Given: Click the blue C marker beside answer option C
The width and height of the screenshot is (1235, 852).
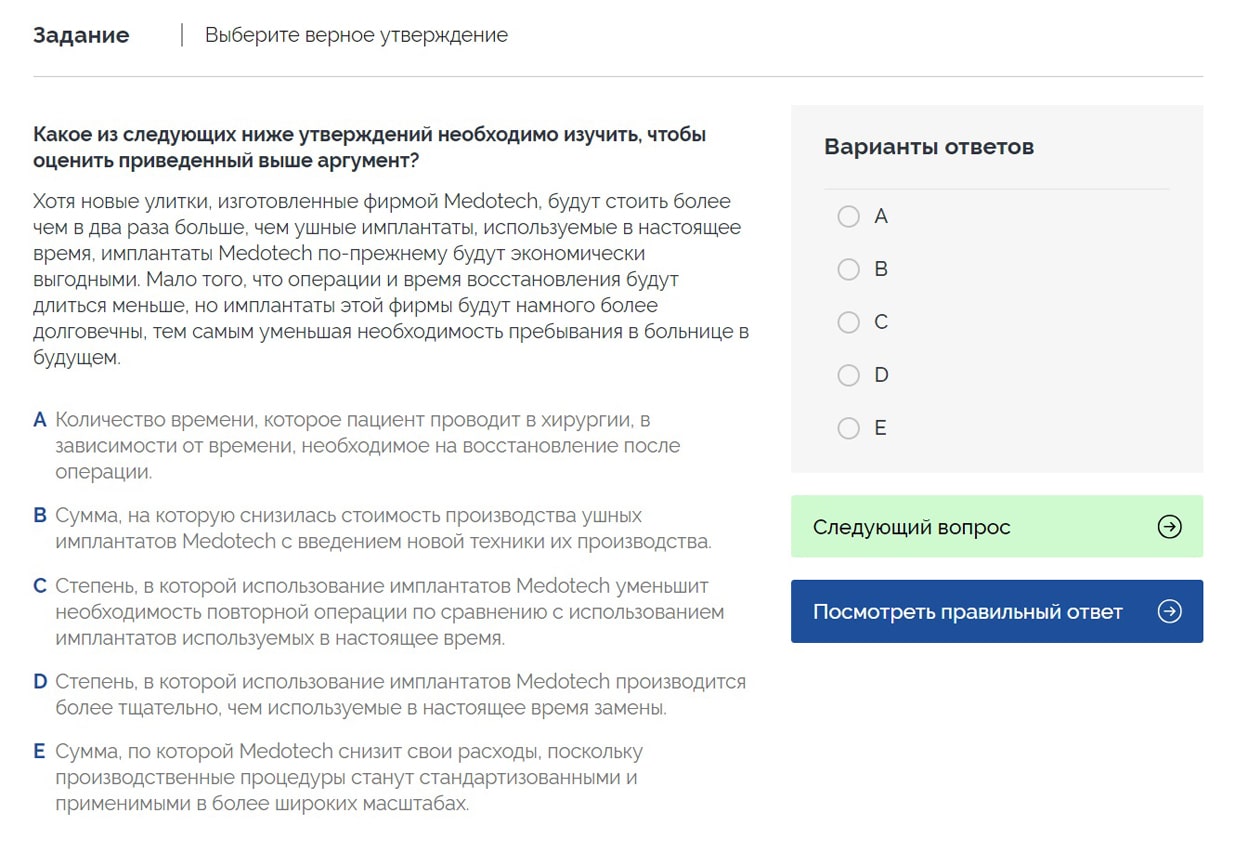Looking at the screenshot, I should pos(40,587).
